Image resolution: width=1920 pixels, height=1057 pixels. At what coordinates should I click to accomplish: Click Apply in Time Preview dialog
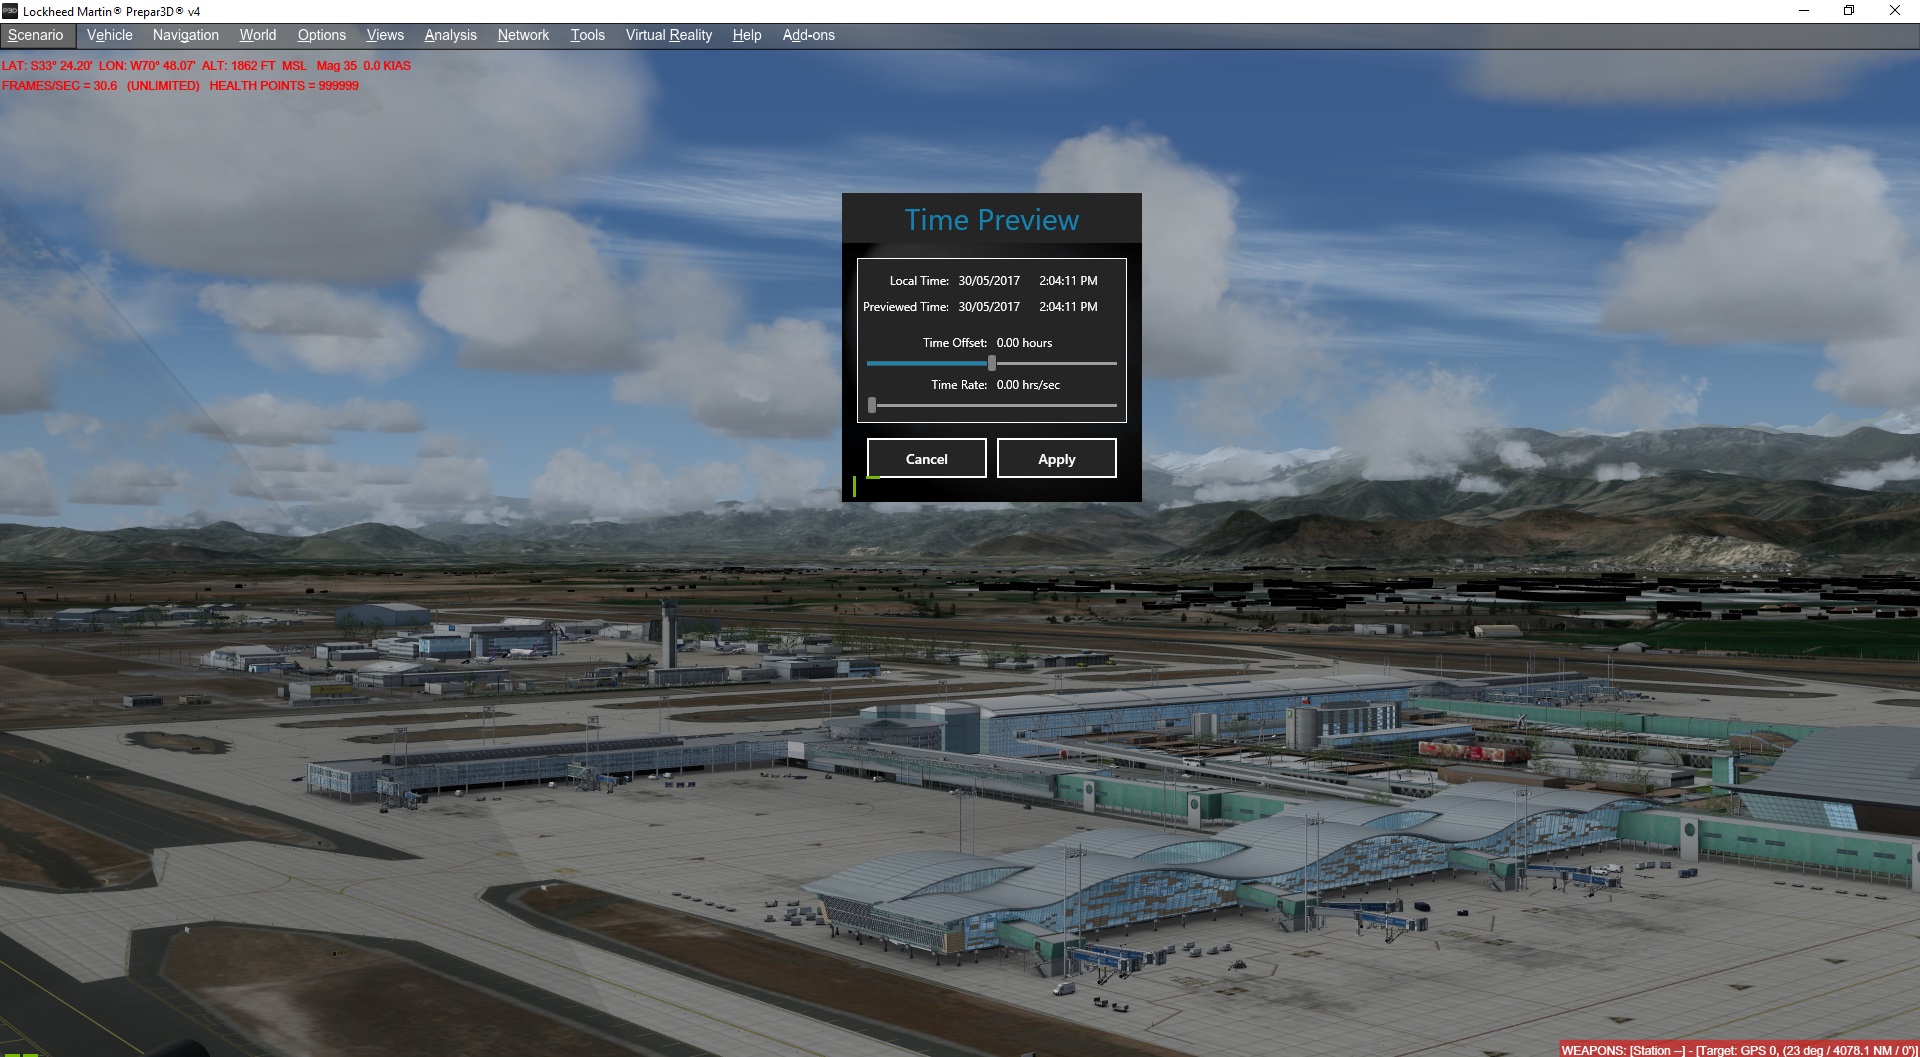pos(1056,458)
